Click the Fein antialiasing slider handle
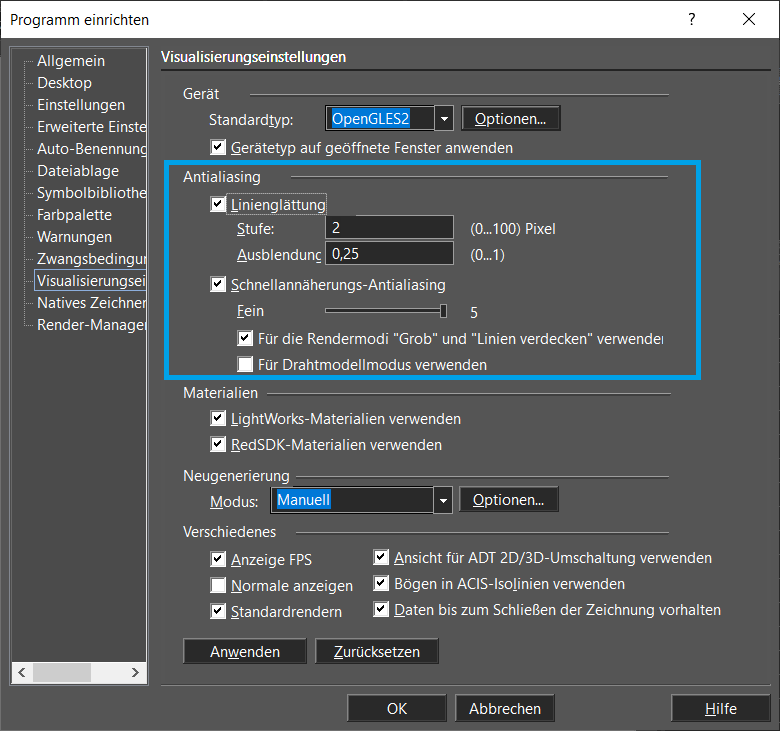Image resolution: width=780 pixels, height=731 pixels. point(443,311)
